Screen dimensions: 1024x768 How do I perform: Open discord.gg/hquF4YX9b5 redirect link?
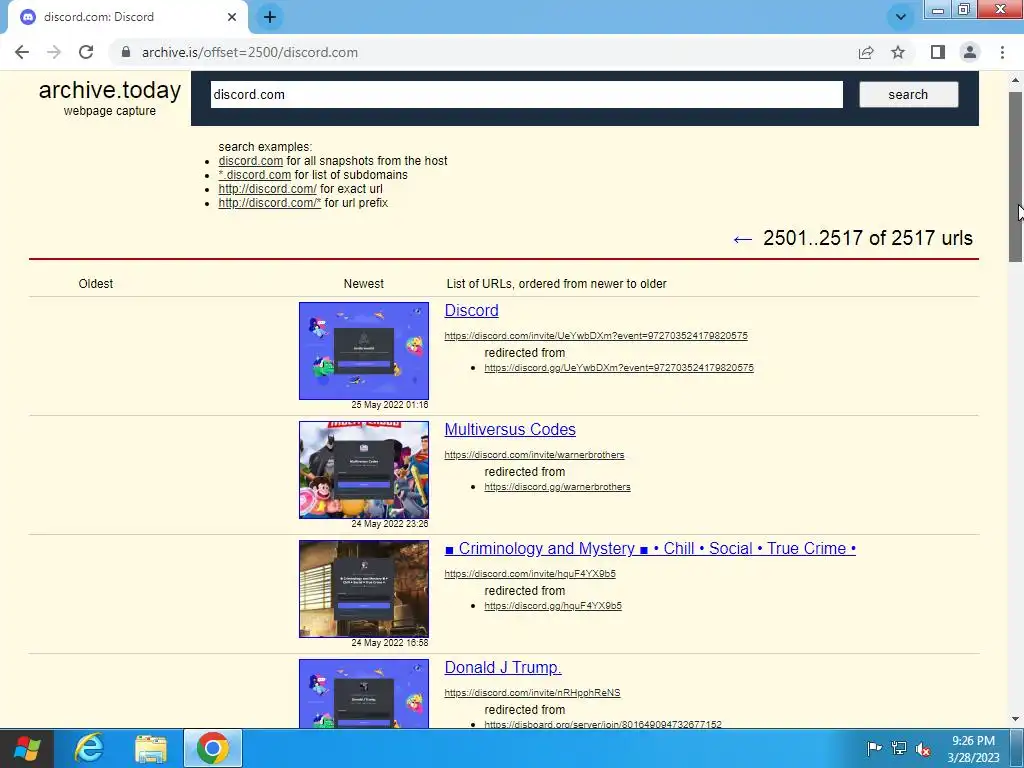553,605
